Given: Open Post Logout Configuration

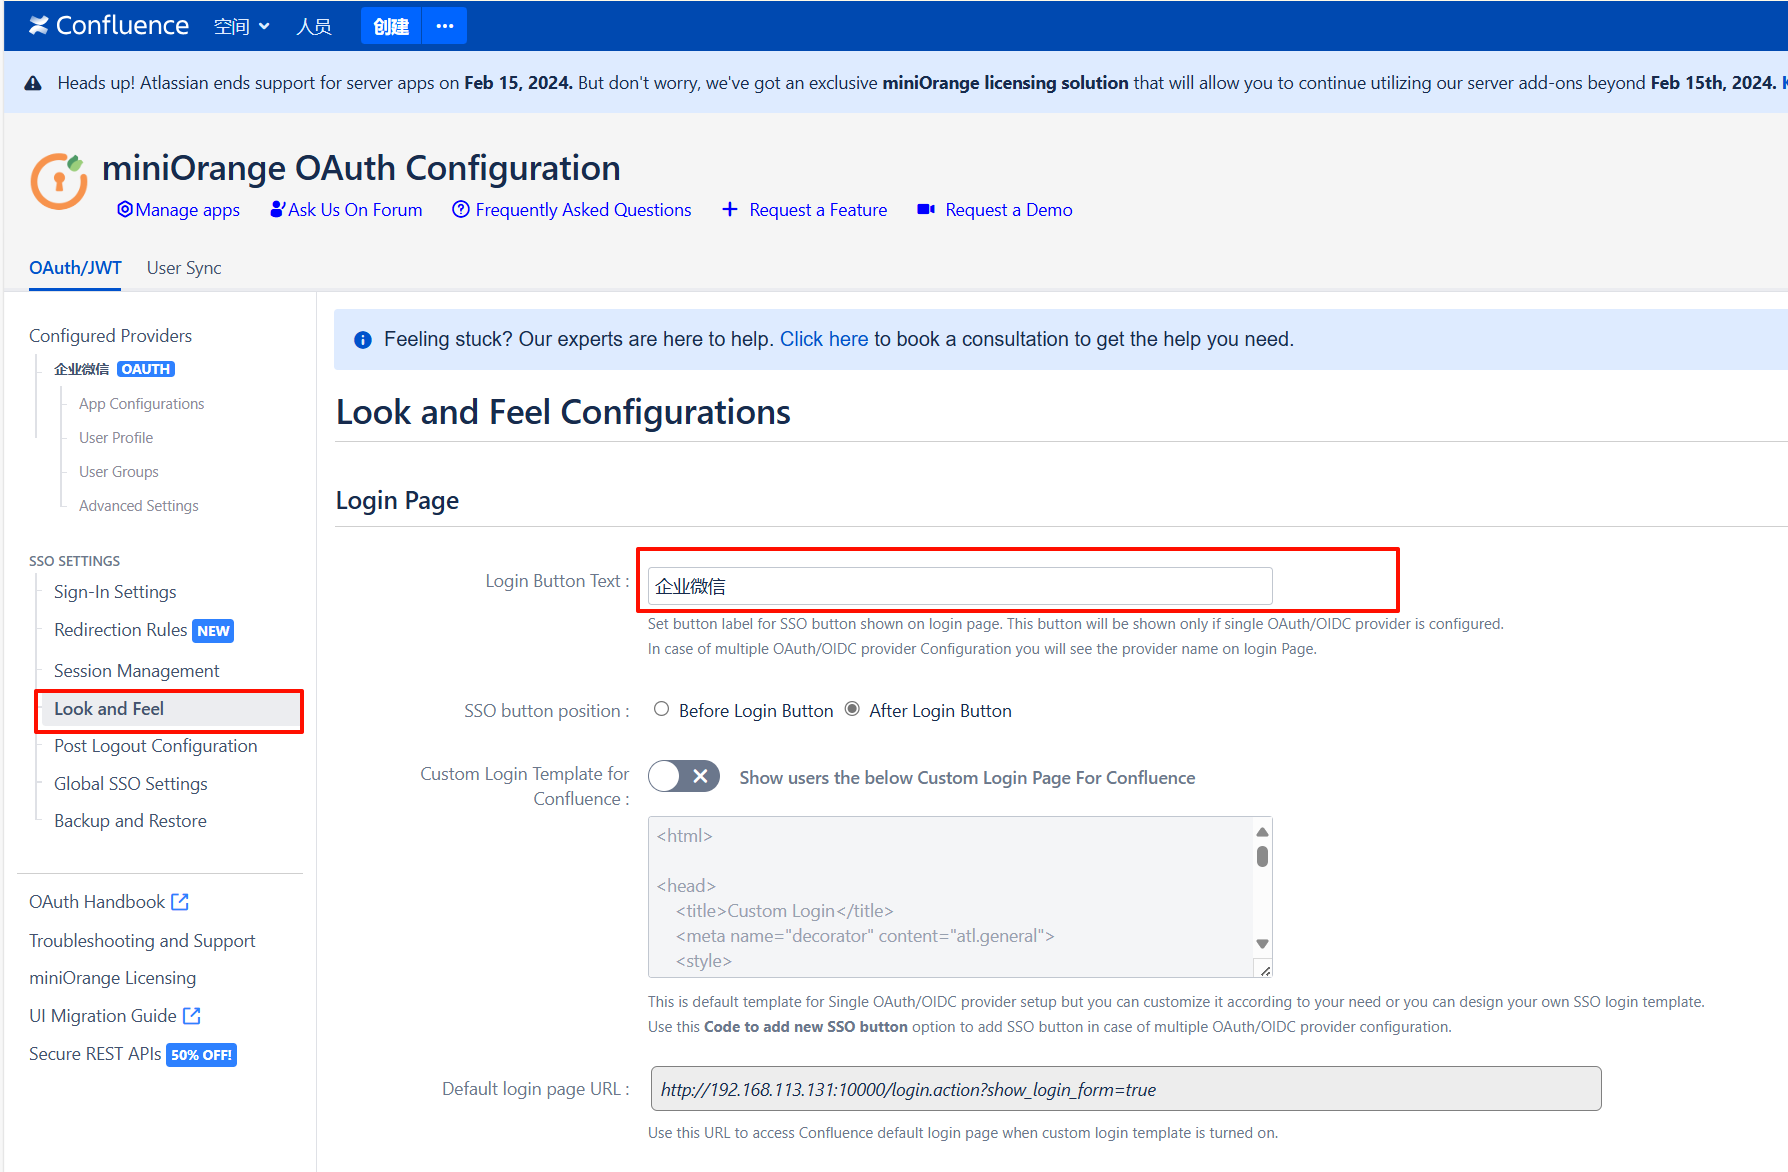Looking at the screenshot, I should coord(156,746).
